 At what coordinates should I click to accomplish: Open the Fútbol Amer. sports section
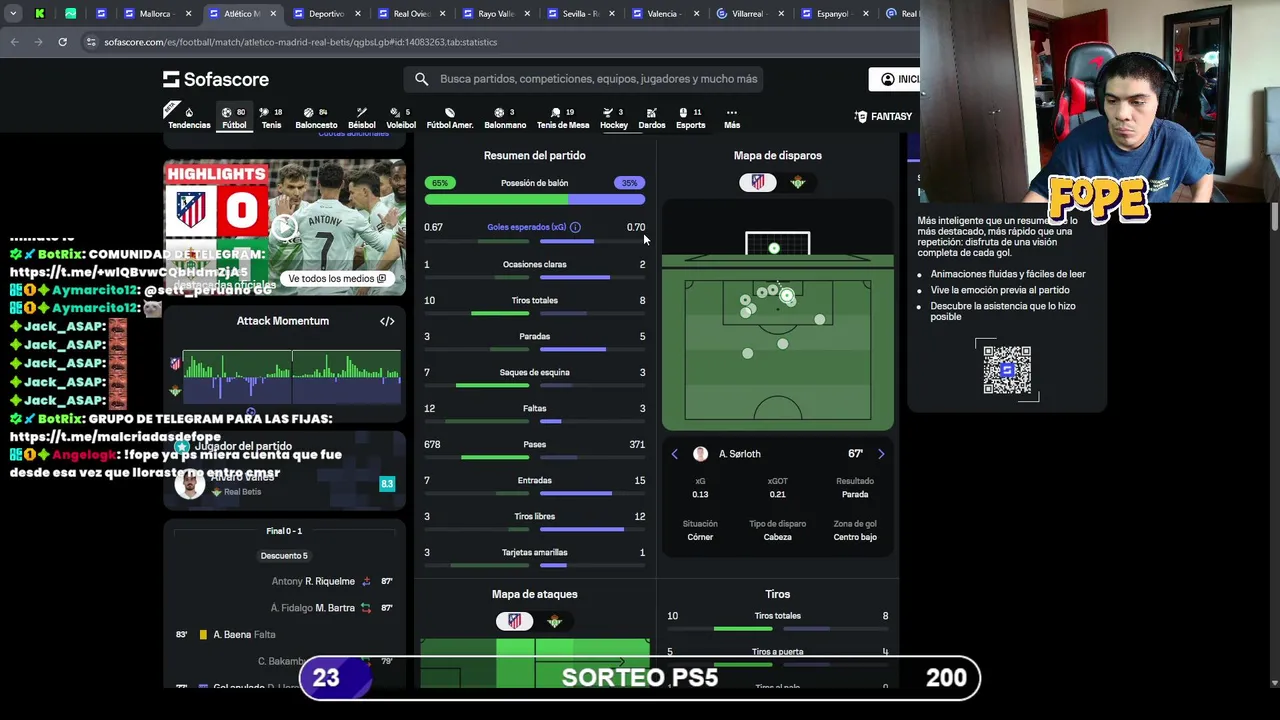tap(450, 118)
